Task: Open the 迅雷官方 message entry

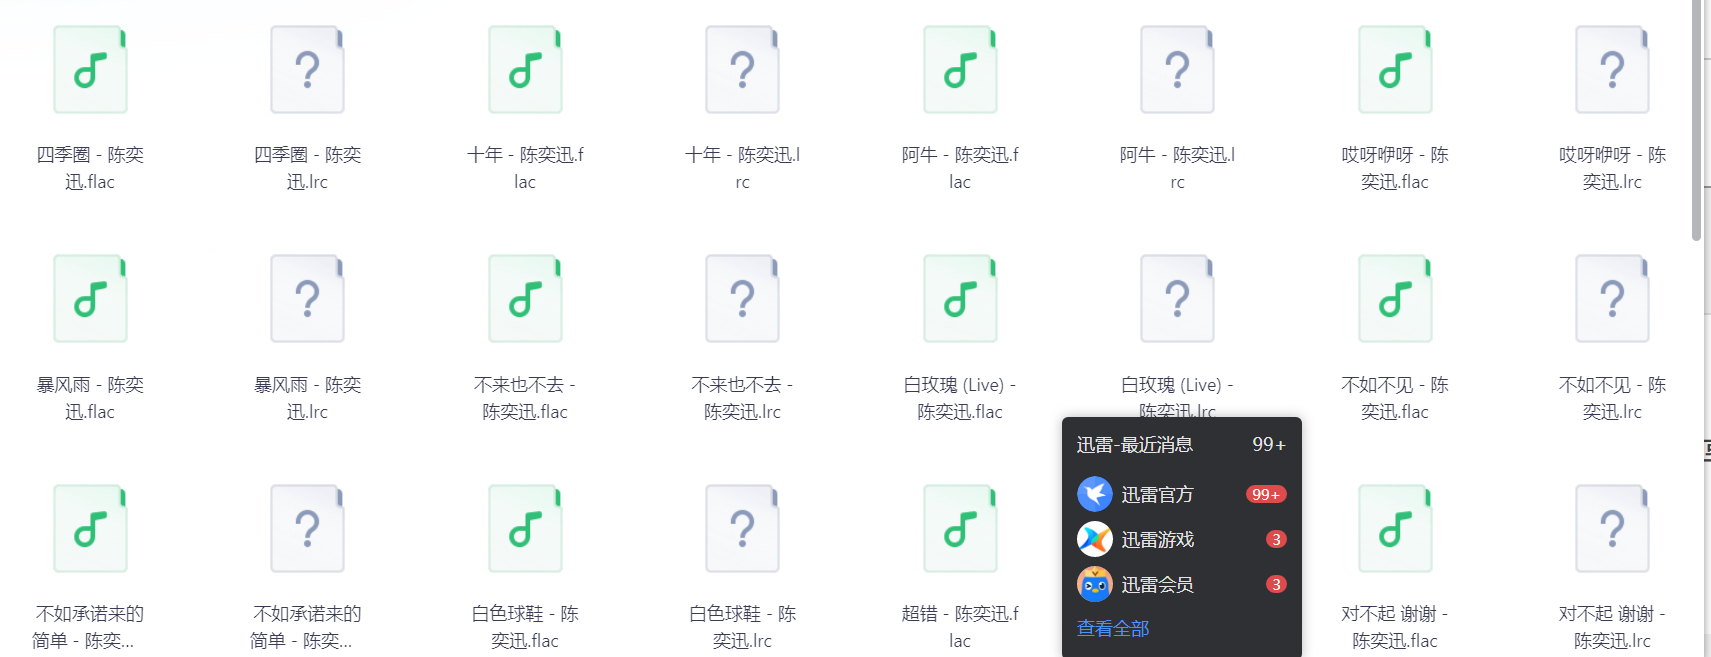Action: click(x=1182, y=494)
